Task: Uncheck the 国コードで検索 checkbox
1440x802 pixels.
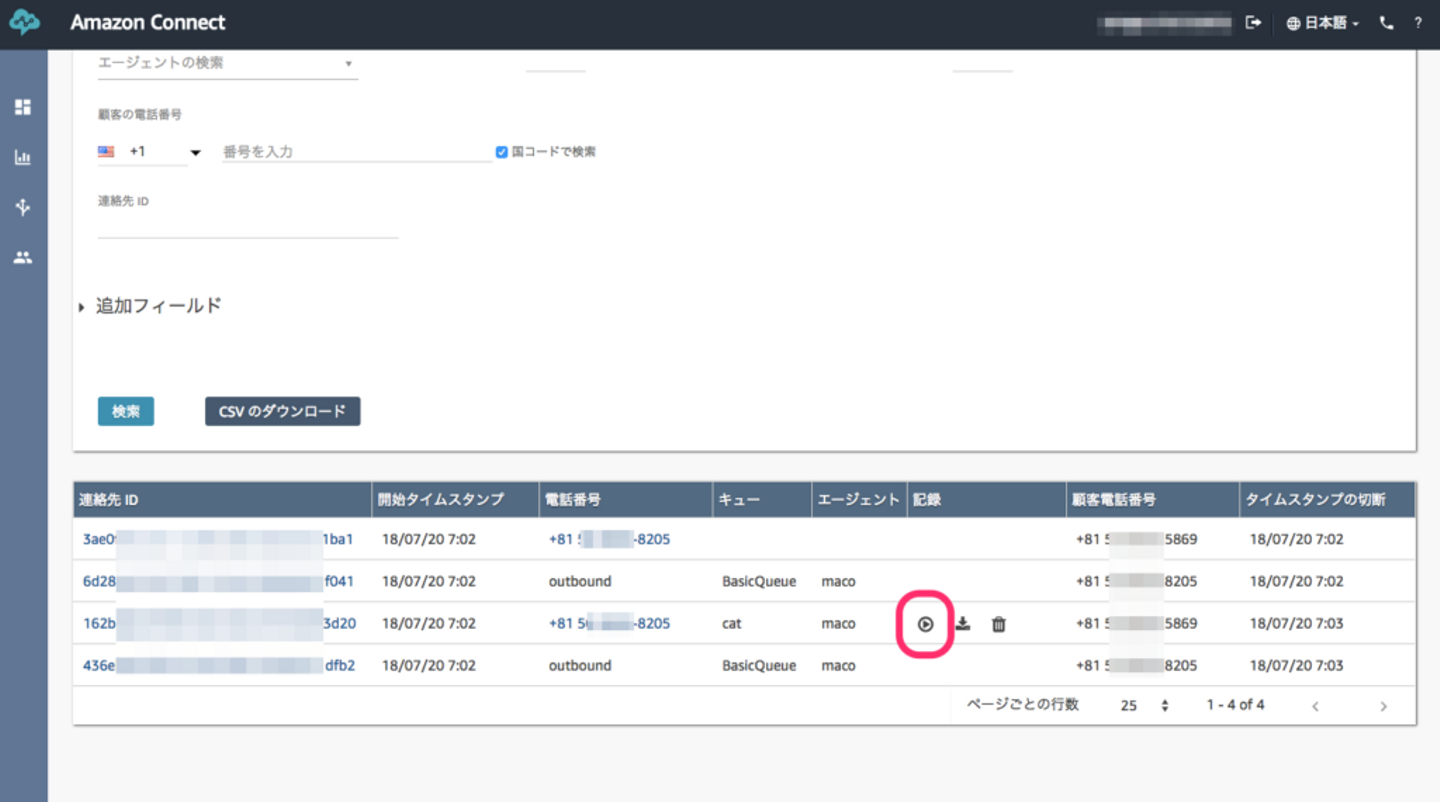Action: [x=502, y=152]
